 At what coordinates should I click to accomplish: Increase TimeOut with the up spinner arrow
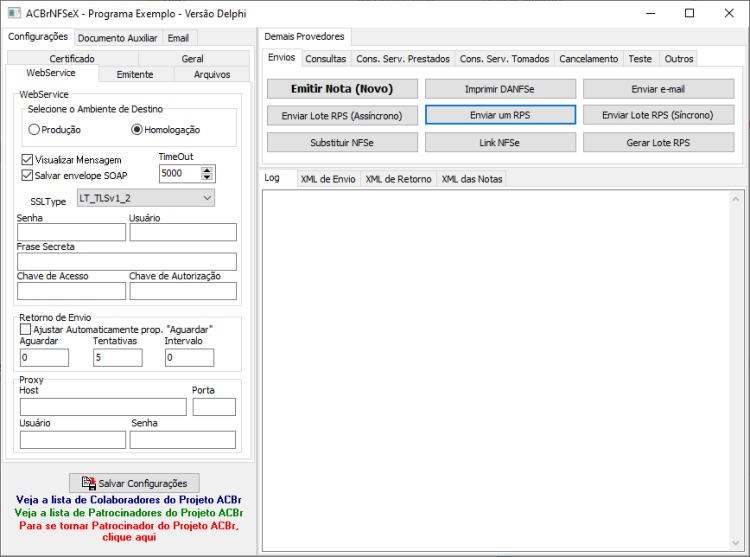tap(207, 170)
